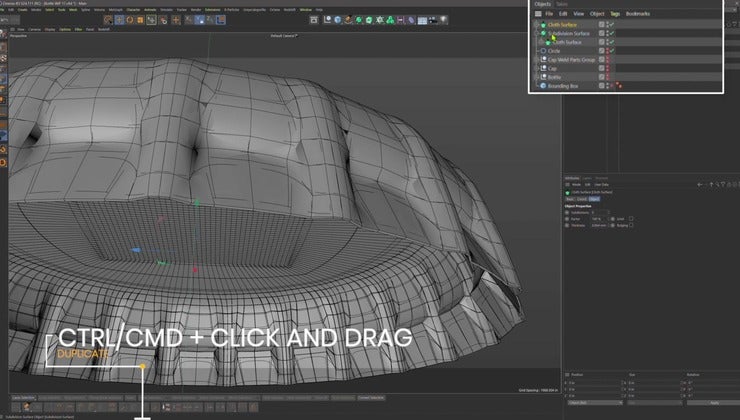This screenshot has height=420, width=740.
Task: Click the Undo arrow in top-left toolbar
Action: point(5,20)
